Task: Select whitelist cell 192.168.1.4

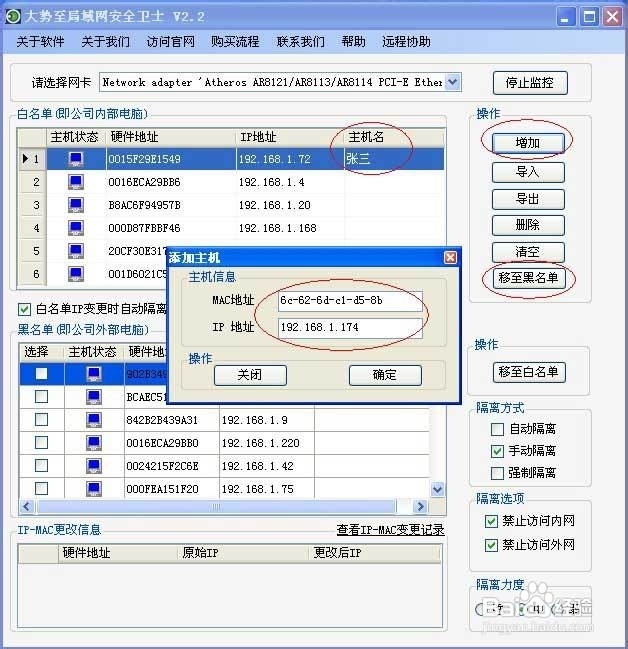Action: 290,182
